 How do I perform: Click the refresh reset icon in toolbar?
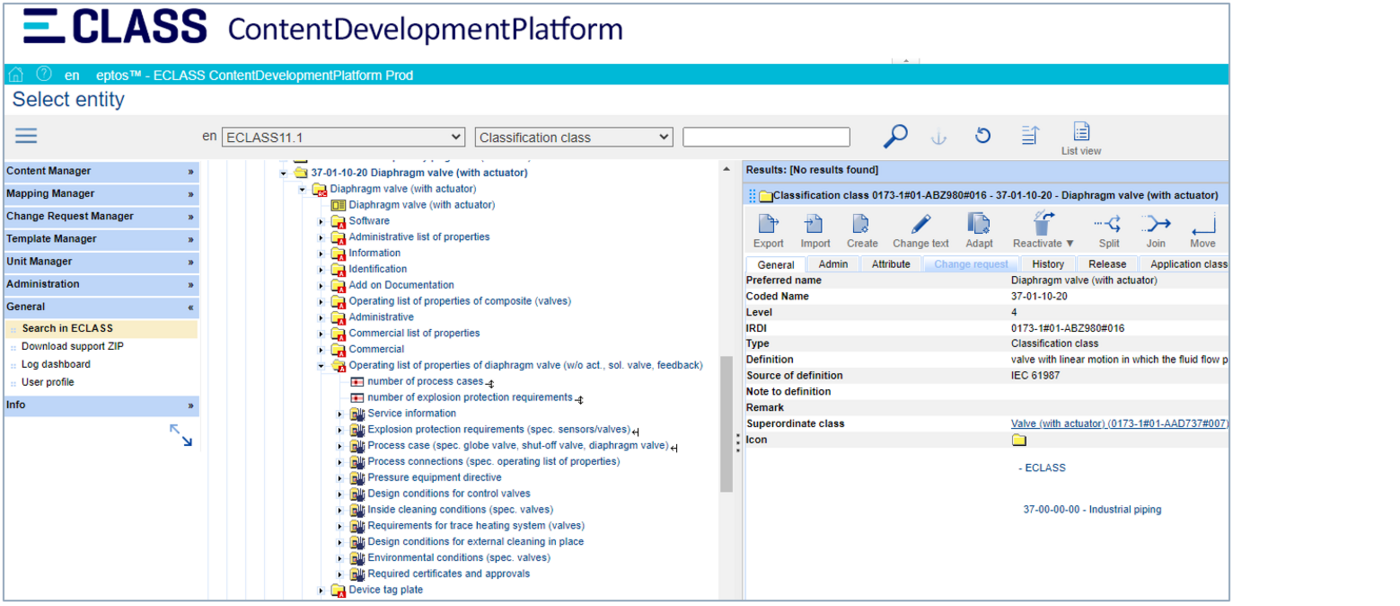coord(983,136)
